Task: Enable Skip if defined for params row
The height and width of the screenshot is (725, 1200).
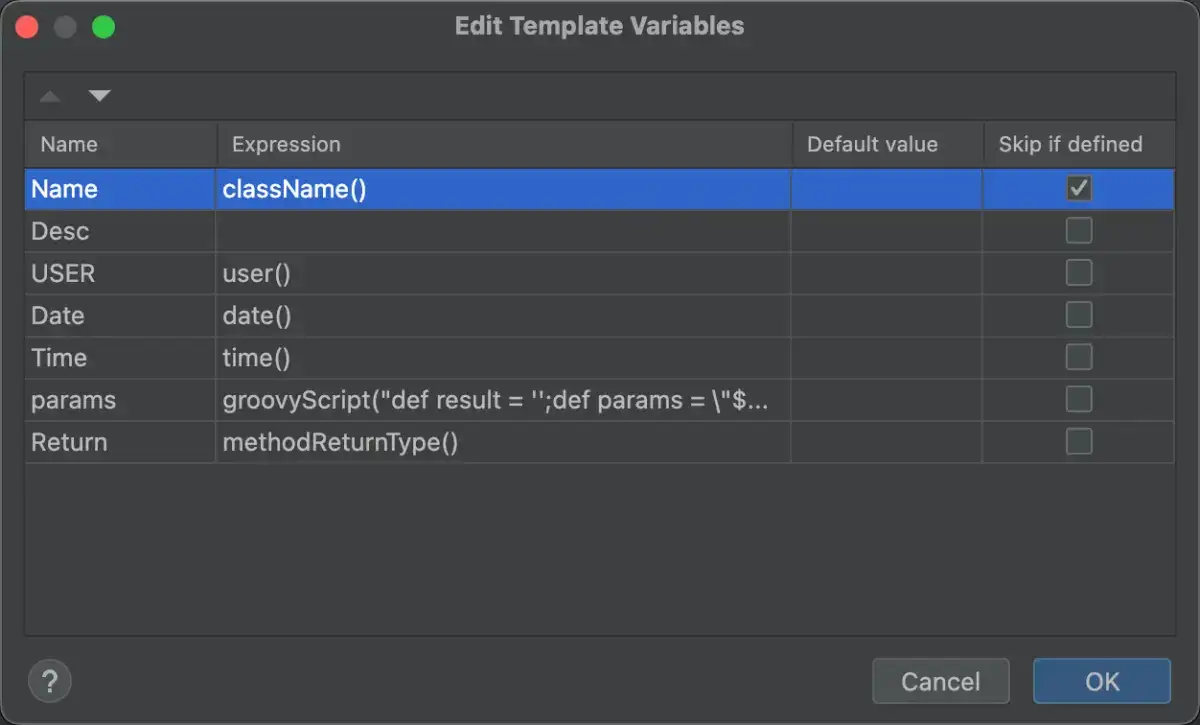Action: [1078, 400]
